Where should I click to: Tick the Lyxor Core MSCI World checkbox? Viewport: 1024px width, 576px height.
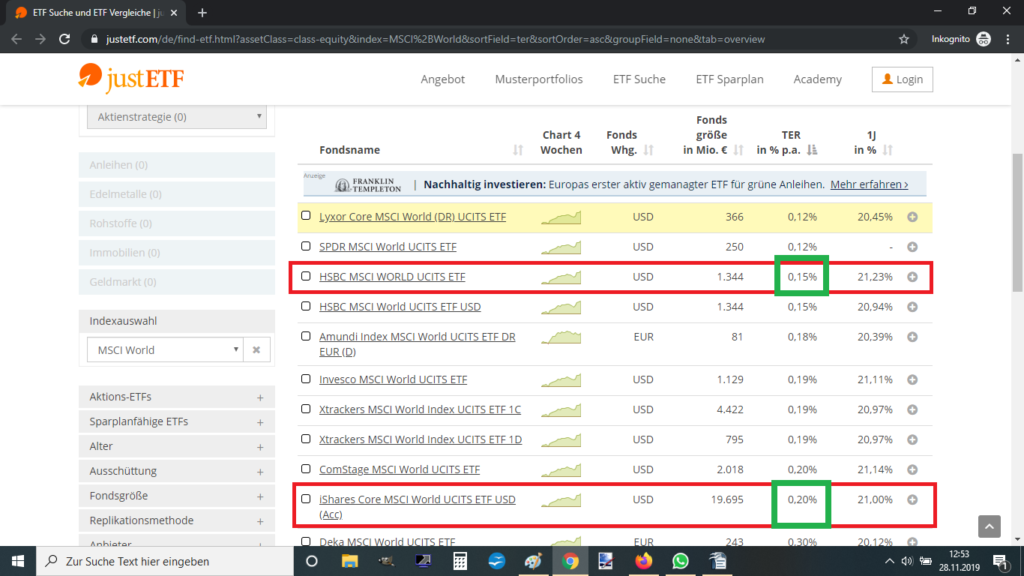(306, 215)
